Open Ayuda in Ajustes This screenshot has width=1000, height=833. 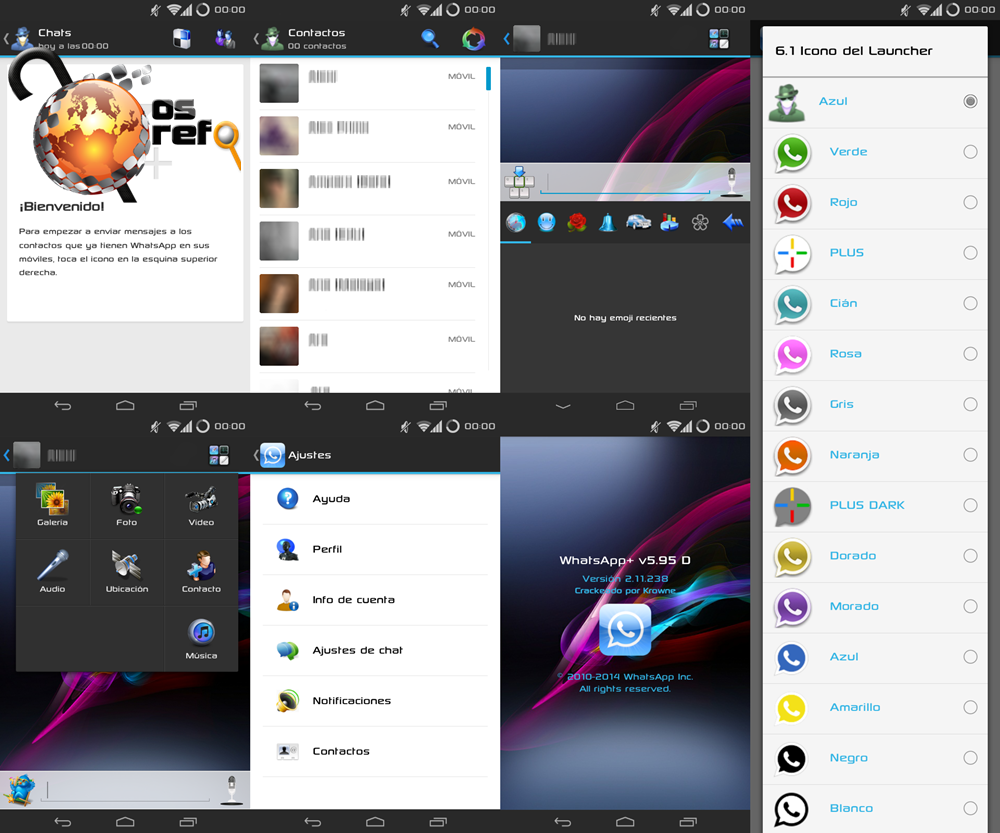(375, 499)
